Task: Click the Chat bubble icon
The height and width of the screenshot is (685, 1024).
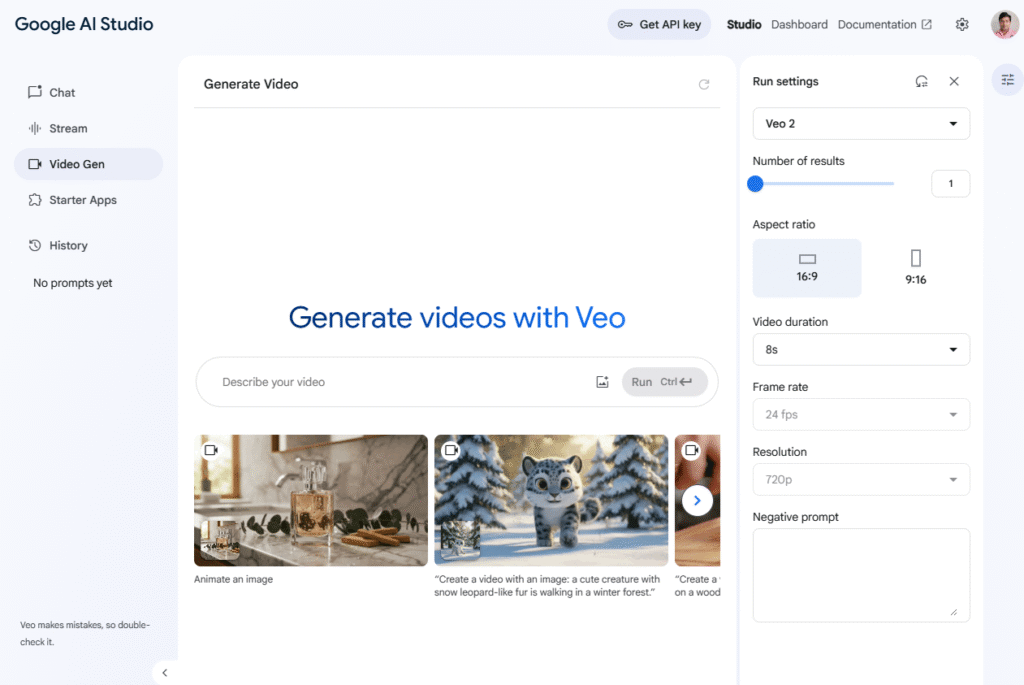Action: tap(35, 92)
